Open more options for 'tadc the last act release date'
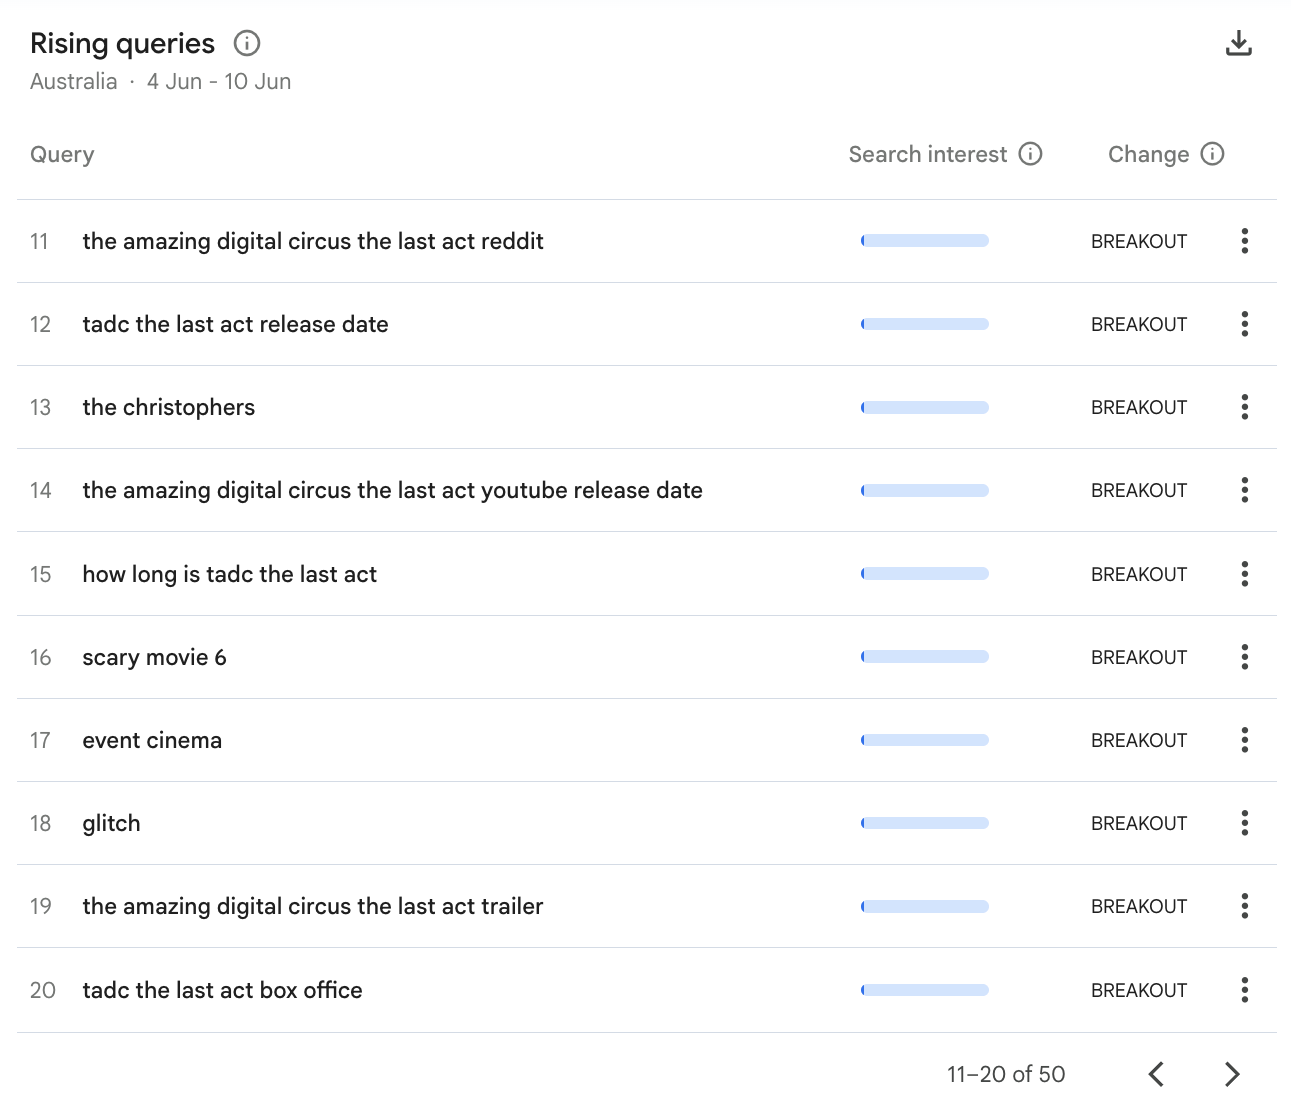 (x=1244, y=324)
